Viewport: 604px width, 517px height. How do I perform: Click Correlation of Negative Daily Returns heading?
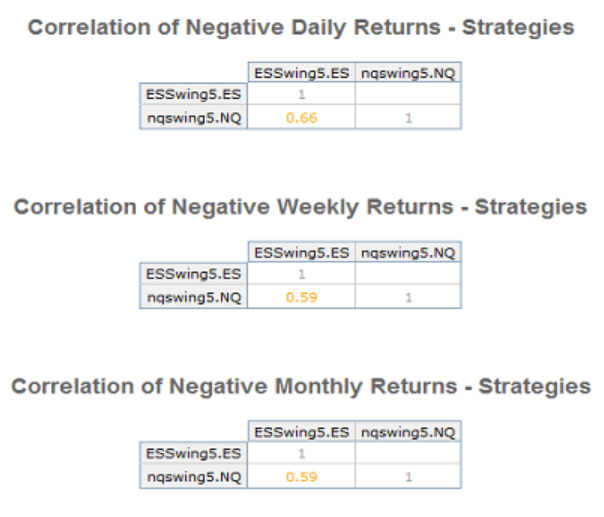click(301, 27)
